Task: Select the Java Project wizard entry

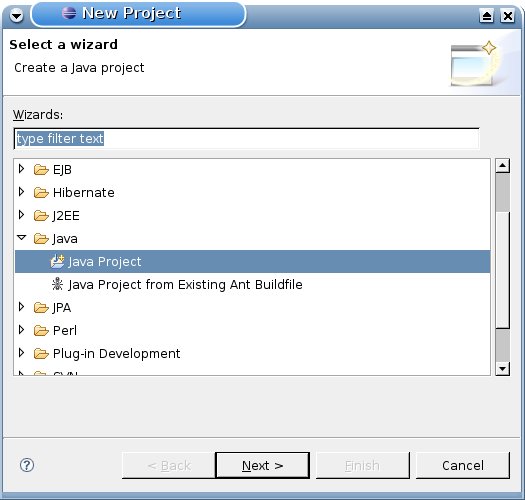Action: click(x=252, y=262)
